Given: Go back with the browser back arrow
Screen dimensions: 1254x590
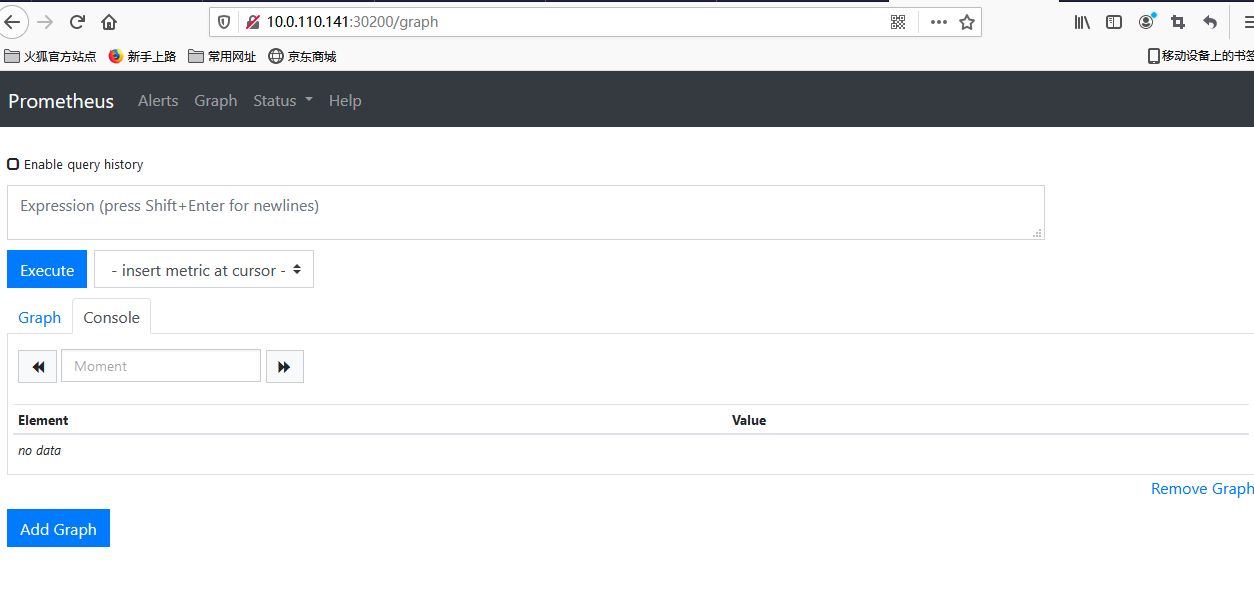Looking at the screenshot, I should [13, 22].
